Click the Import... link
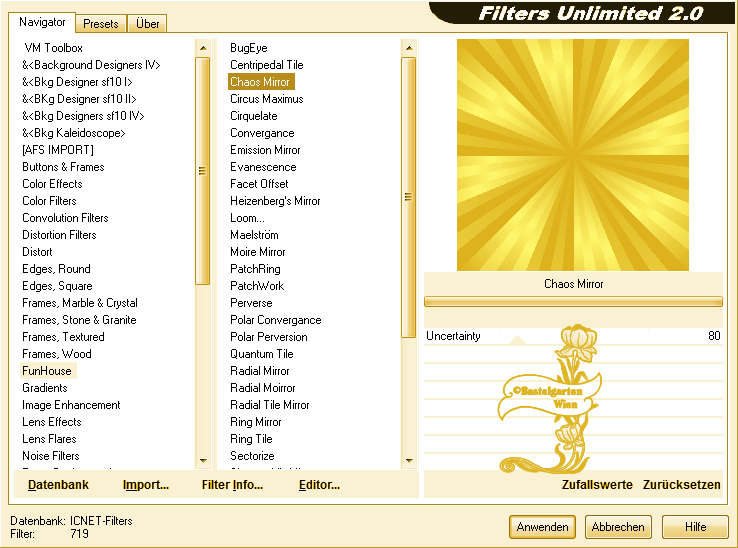This screenshot has width=738, height=548. pos(145,484)
